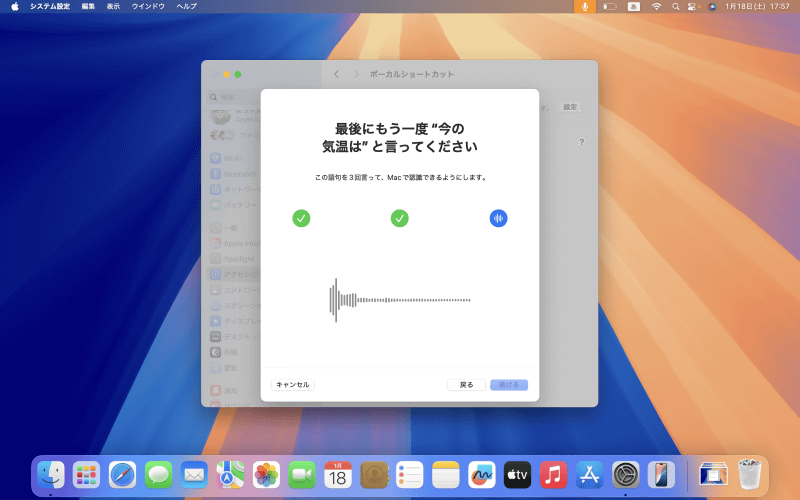Select 通知 in the settings sidebar

[x=234, y=391]
